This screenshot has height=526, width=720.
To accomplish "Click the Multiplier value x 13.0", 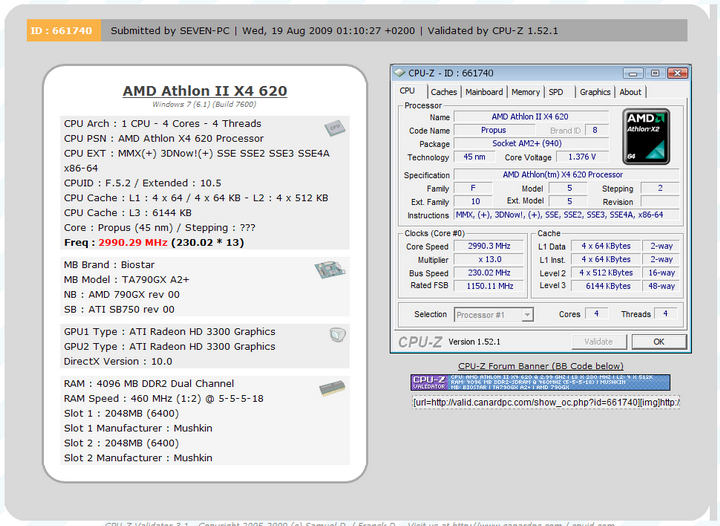I will tap(489, 260).
